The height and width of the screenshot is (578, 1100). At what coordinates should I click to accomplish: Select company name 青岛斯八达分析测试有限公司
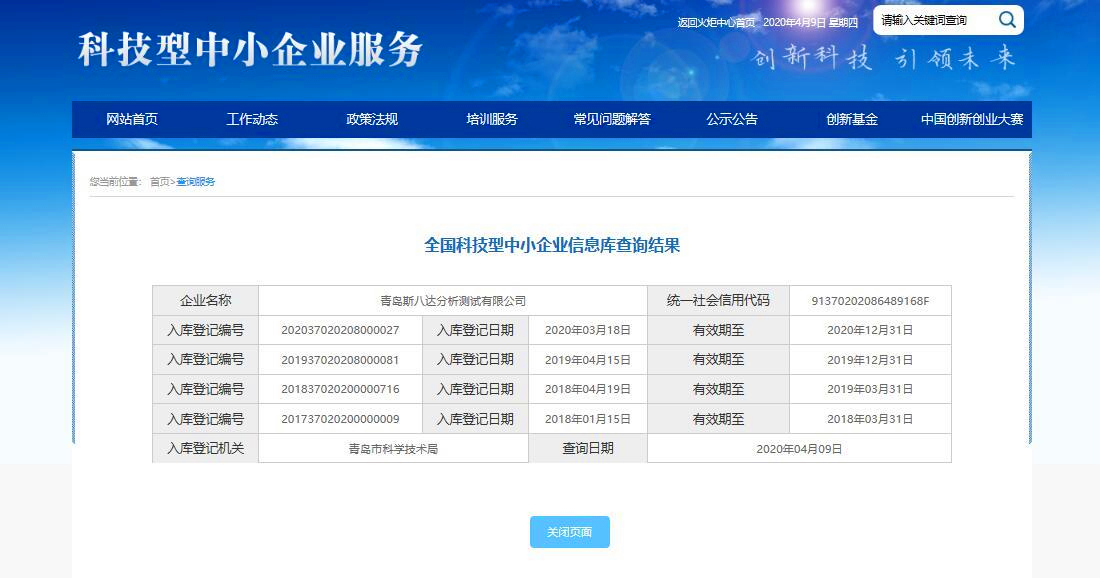pyautogui.click(x=453, y=301)
